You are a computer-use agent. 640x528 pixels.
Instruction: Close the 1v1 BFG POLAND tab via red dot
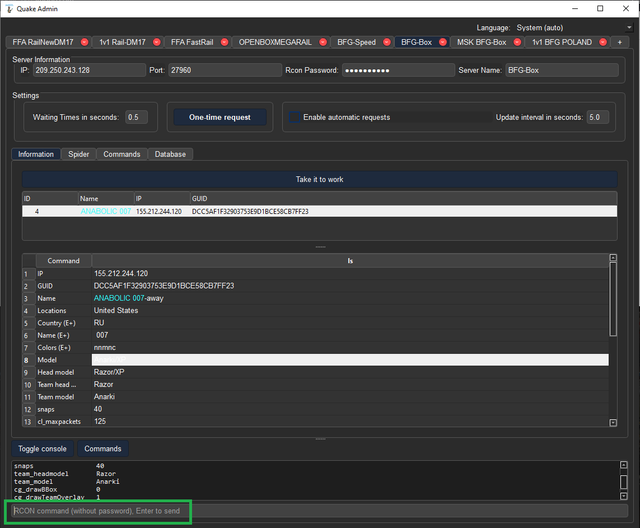(603, 42)
